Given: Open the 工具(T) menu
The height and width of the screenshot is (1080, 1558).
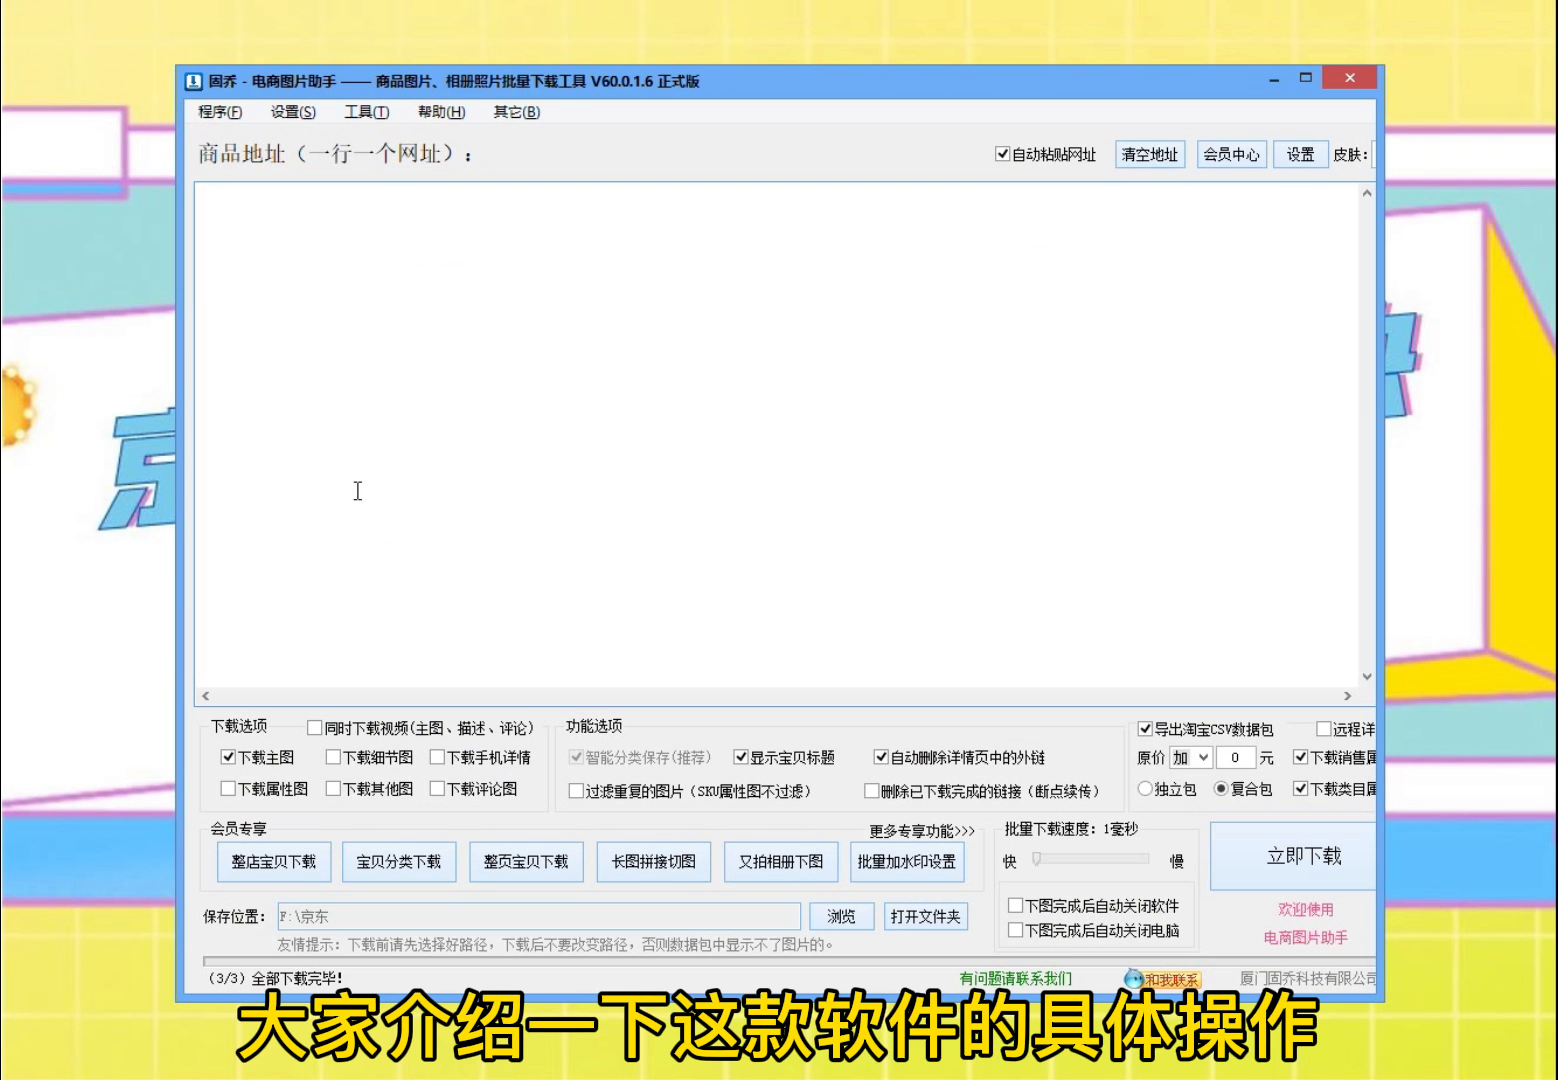Looking at the screenshot, I should pos(366,112).
